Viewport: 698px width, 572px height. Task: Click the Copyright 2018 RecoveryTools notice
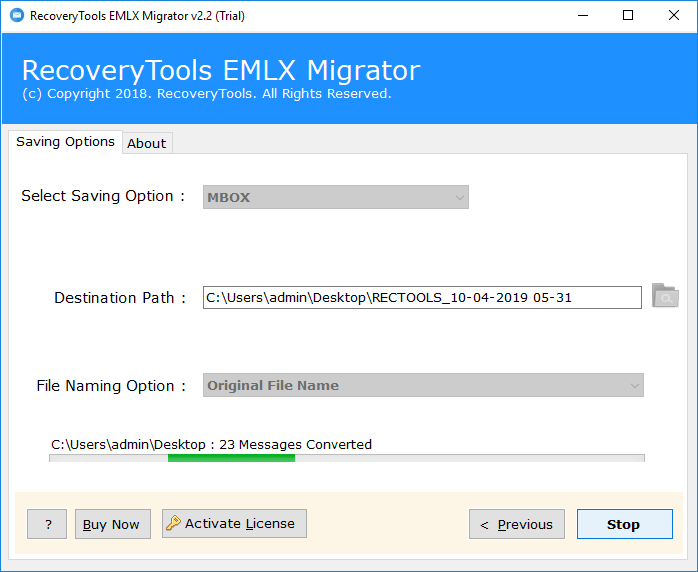207,94
